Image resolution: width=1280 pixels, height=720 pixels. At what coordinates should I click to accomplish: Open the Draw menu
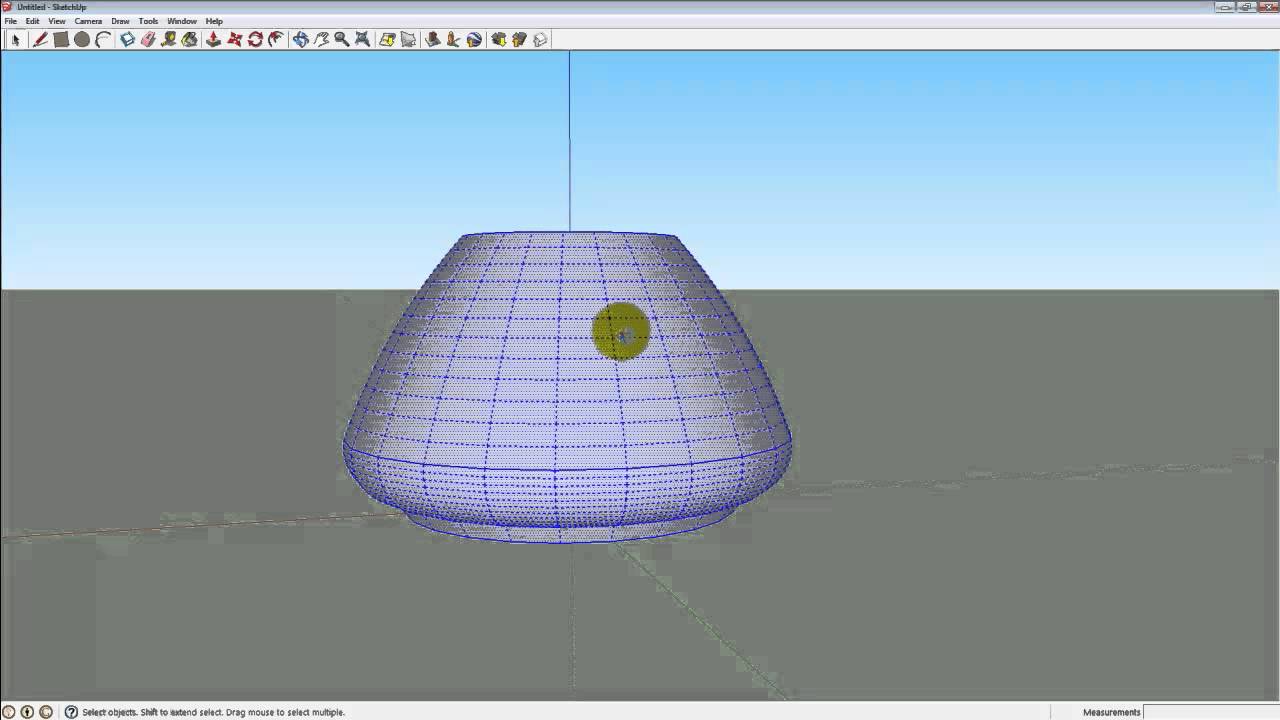tap(121, 20)
